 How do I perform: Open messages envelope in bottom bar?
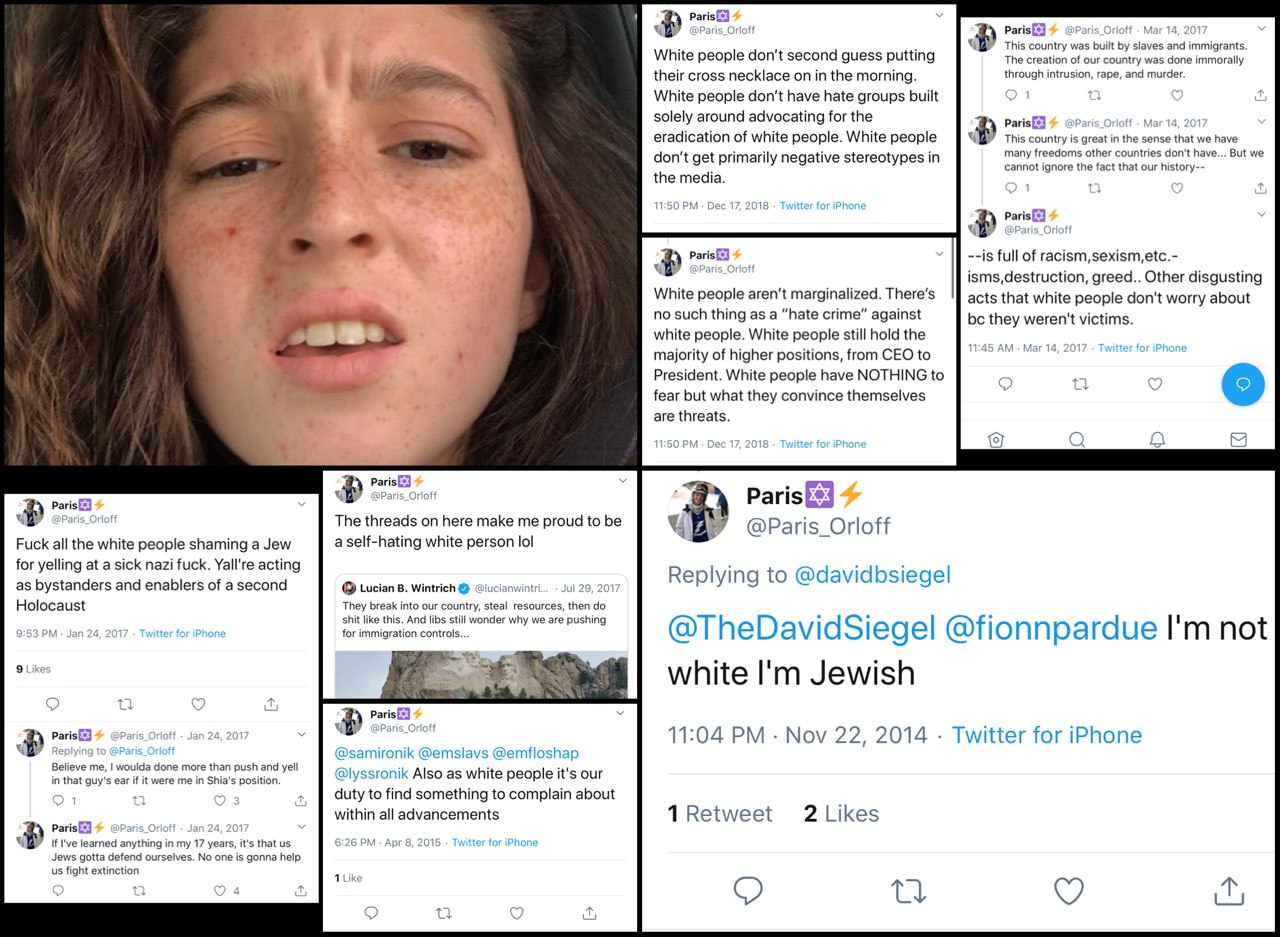[1238, 439]
